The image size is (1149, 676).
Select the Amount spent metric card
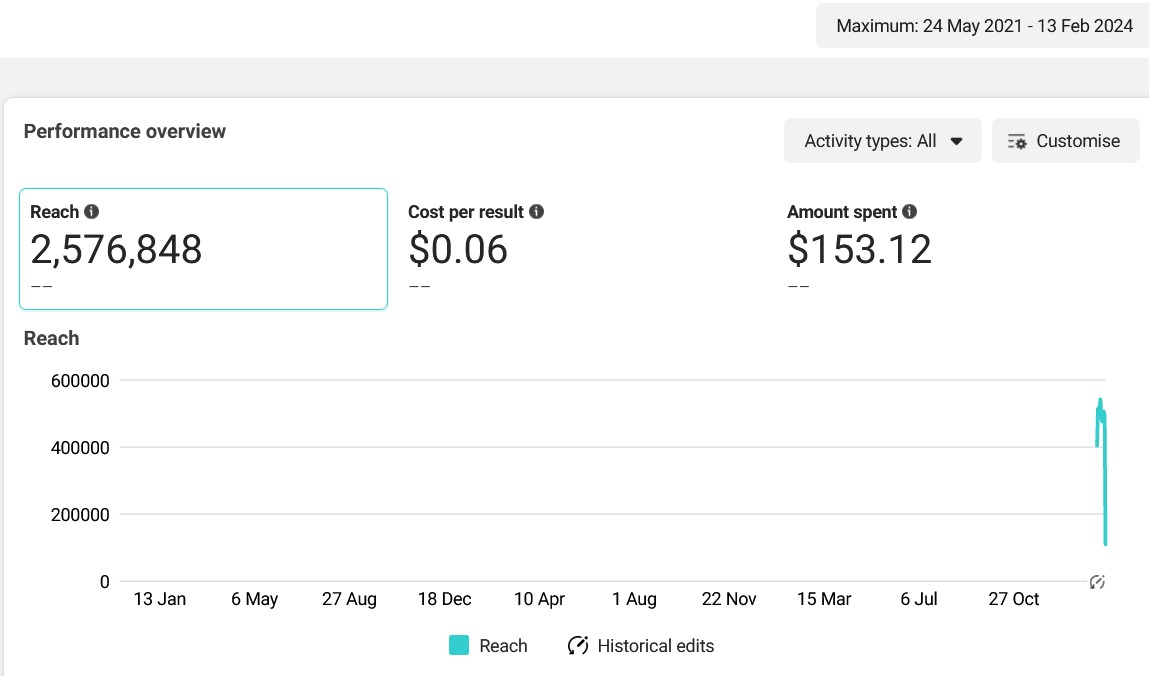pyautogui.click(x=960, y=249)
